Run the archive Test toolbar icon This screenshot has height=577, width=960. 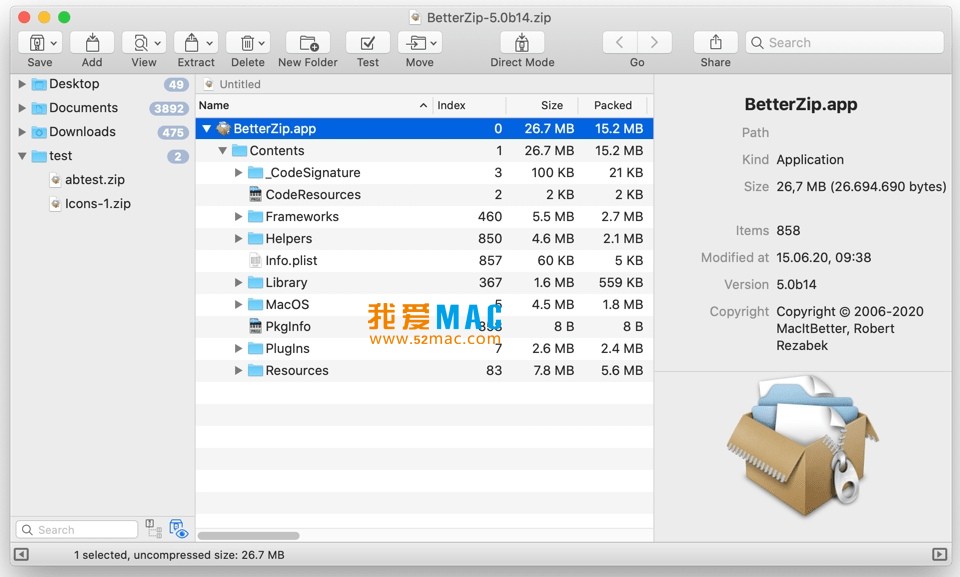click(368, 43)
